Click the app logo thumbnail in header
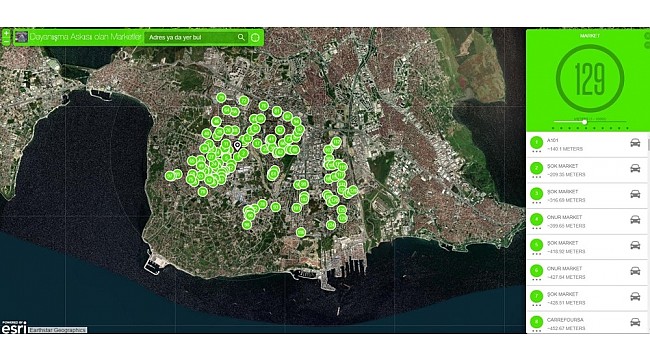The height and width of the screenshot is (360, 650). (x=22, y=37)
